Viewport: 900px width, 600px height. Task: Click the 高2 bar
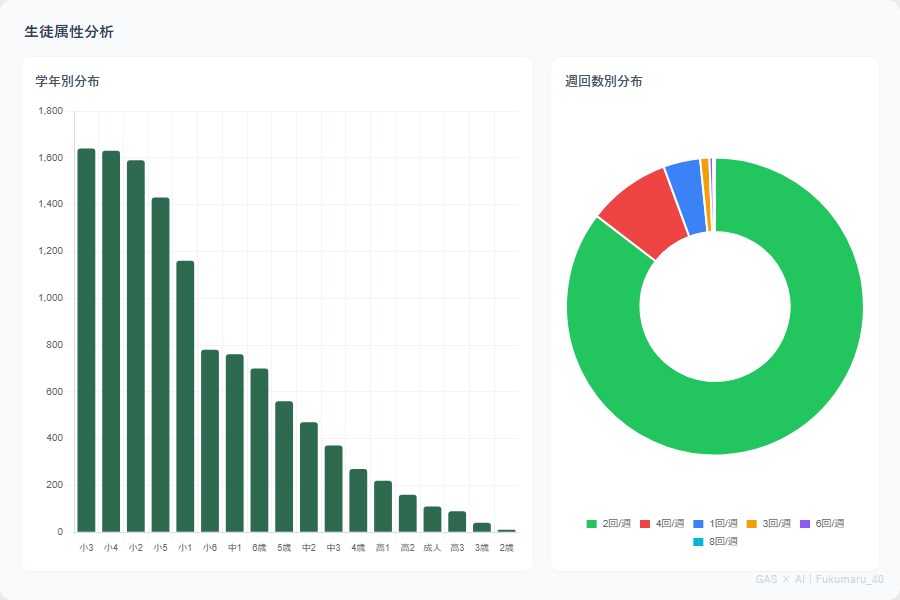pyautogui.click(x=408, y=514)
